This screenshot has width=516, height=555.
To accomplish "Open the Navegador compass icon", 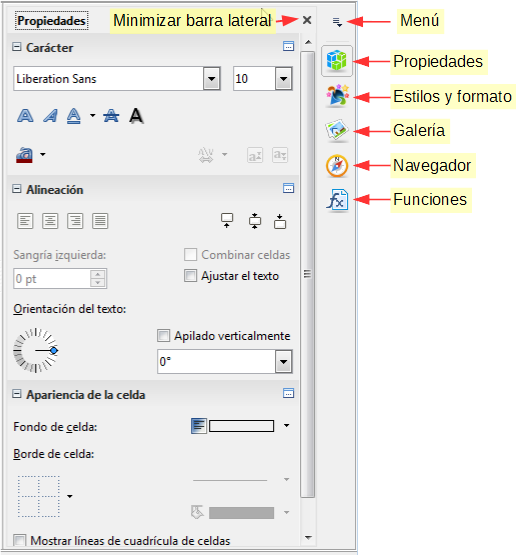I will point(337,165).
